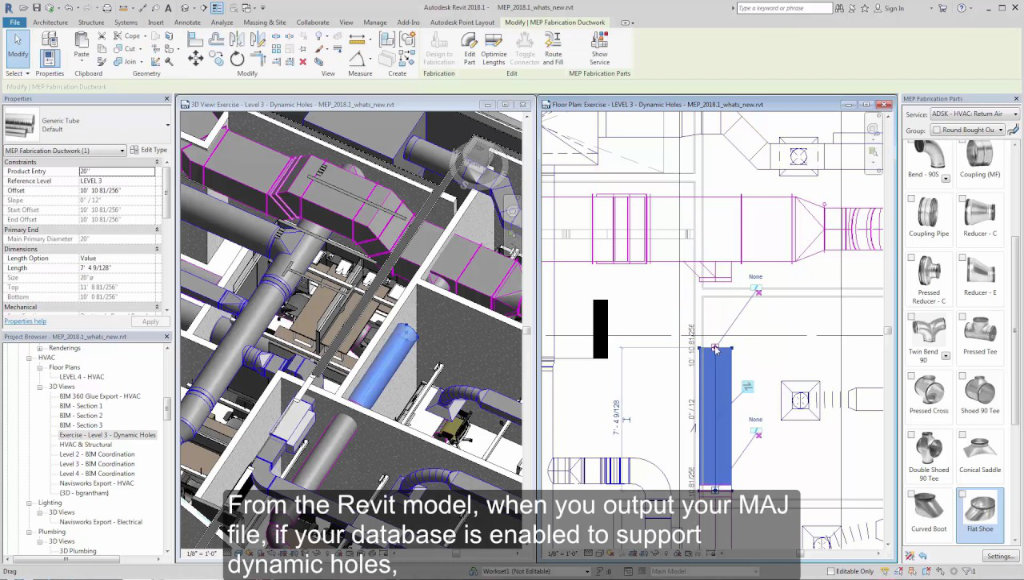Image resolution: width=1024 pixels, height=580 pixels.
Task: Tick the Coupling Pipe part checkbox
Action: click(911, 199)
